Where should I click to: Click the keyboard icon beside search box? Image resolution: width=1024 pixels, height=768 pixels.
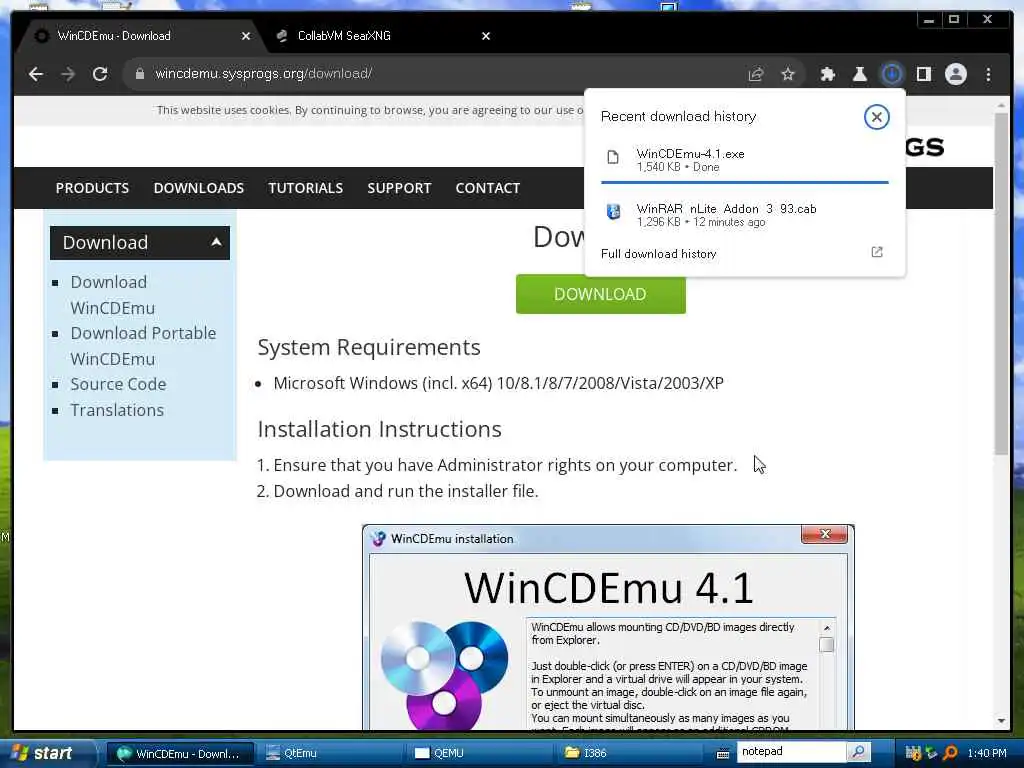click(x=723, y=753)
